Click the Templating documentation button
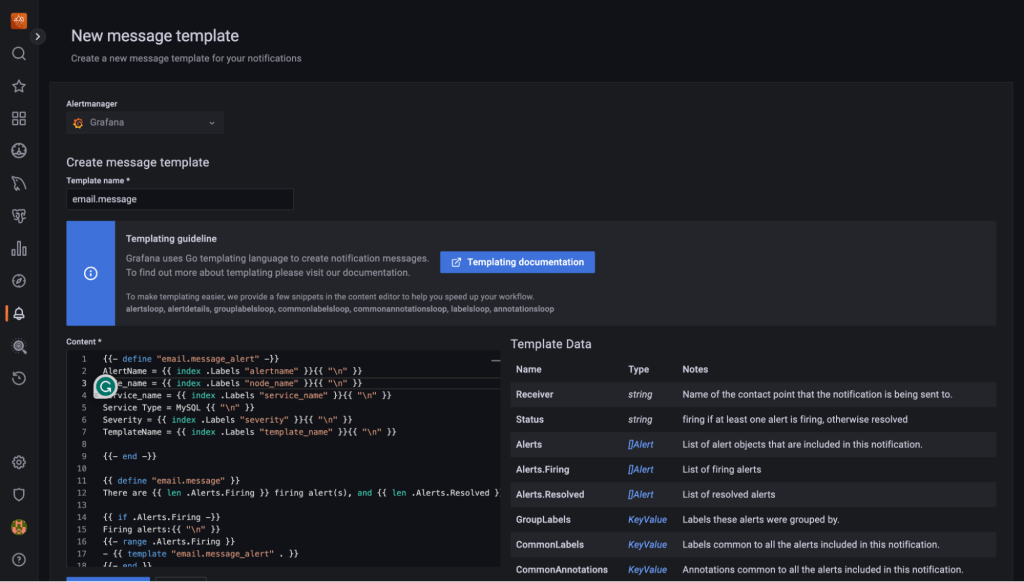The image size is (1024, 582). tap(517, 262)
